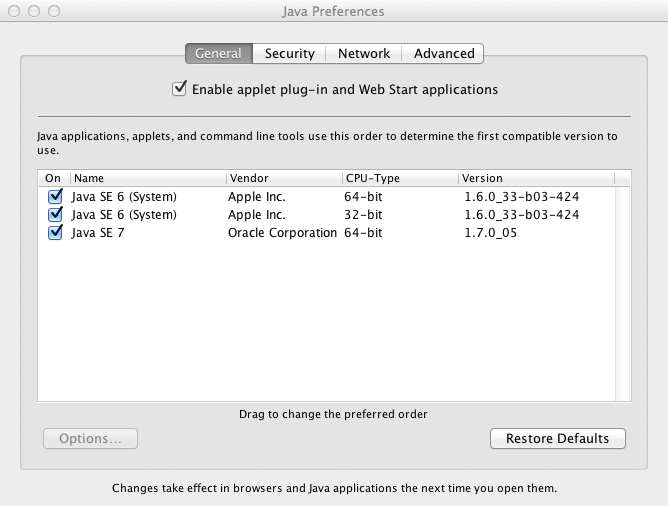Click version 1.6.0_33-b03-424 in the 32-bit row
The height and width of the screenshot is (506, 668).
pos(522,215)
